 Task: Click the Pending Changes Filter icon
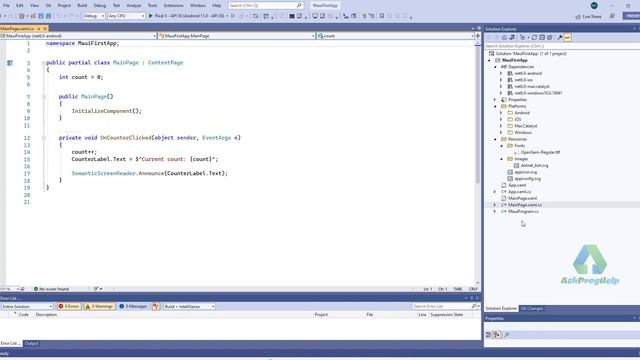point(523,38)
